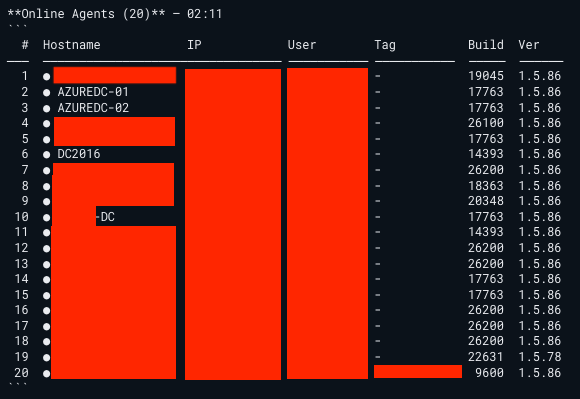Click the version 1.5.86 in row 20
Viewport: 580px width, 399px height.
[540, 373]
